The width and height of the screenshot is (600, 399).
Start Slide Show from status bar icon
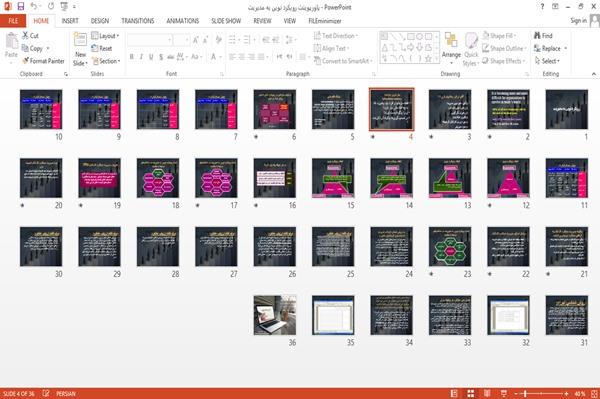click(504, 393)
